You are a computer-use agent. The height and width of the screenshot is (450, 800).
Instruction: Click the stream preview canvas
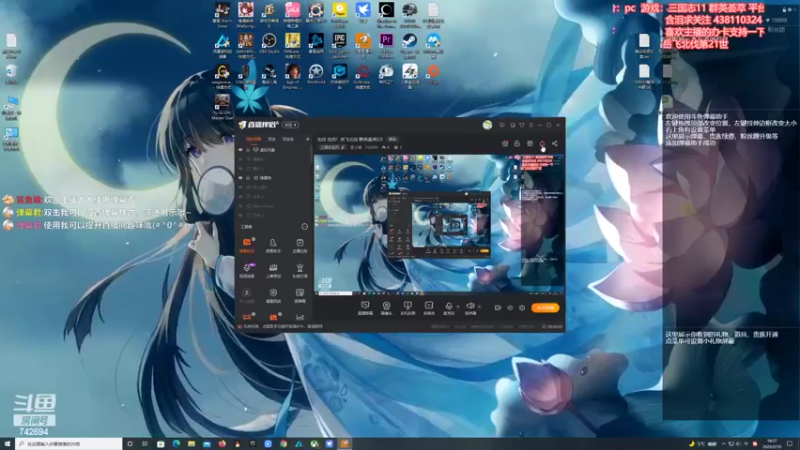[439, 224]
